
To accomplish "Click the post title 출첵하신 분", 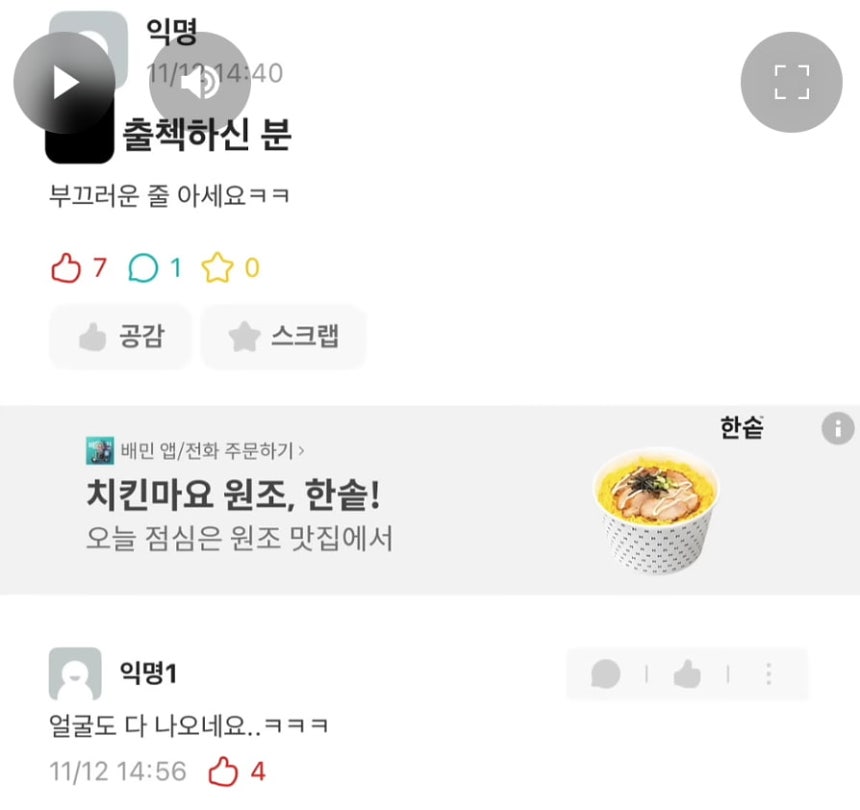I will [204, 137].
